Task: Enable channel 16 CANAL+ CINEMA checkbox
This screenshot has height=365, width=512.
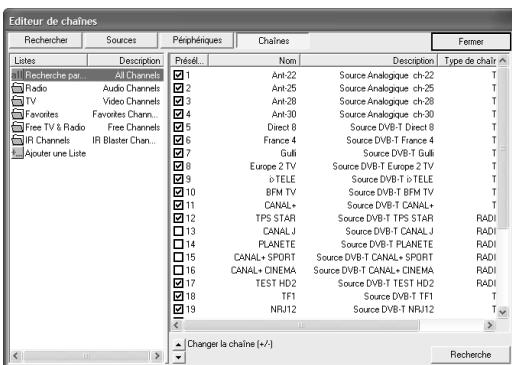Action: pyautogui.click(x=179, y=270)
